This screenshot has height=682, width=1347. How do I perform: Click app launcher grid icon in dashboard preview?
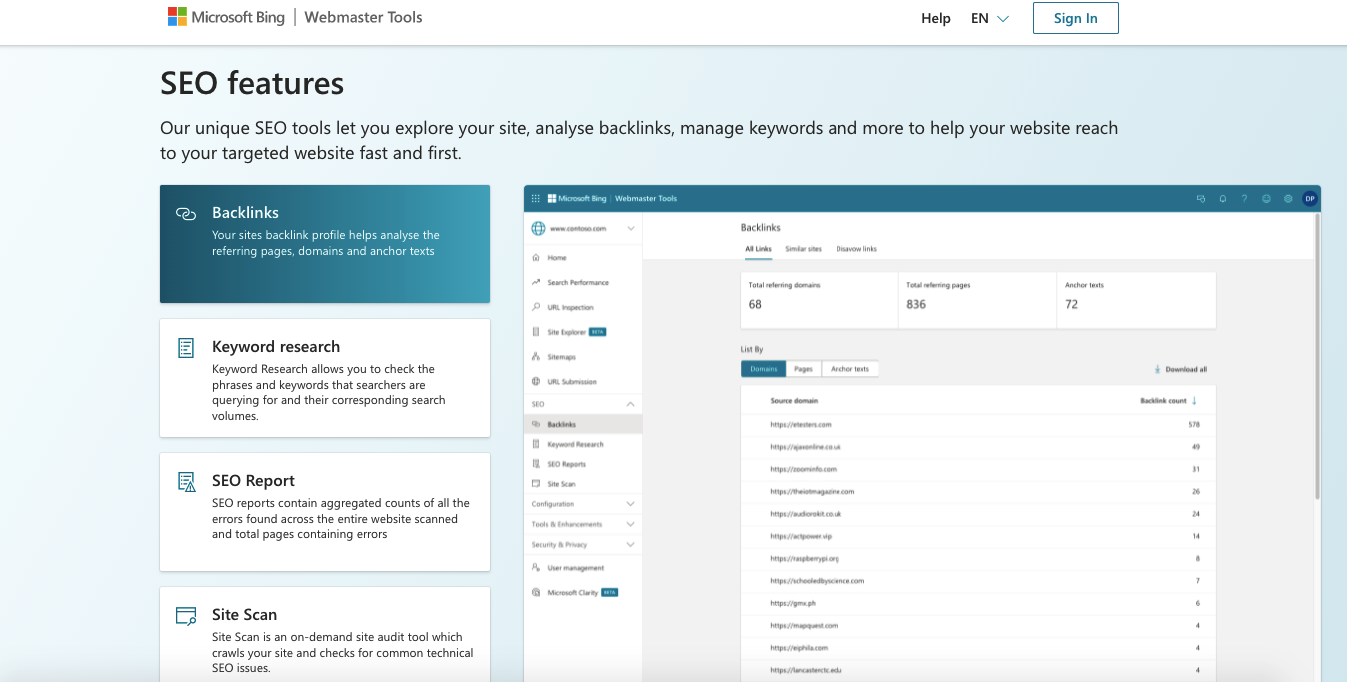click(x=536, y=198)
